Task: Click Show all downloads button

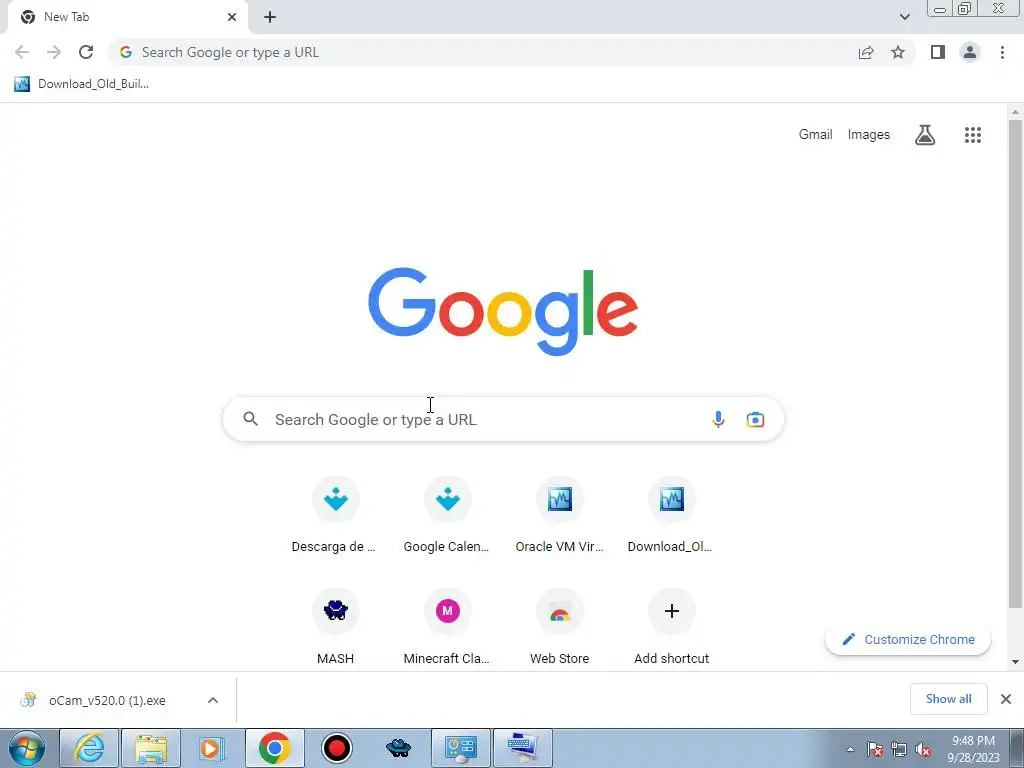Action: tap(948, 699)
